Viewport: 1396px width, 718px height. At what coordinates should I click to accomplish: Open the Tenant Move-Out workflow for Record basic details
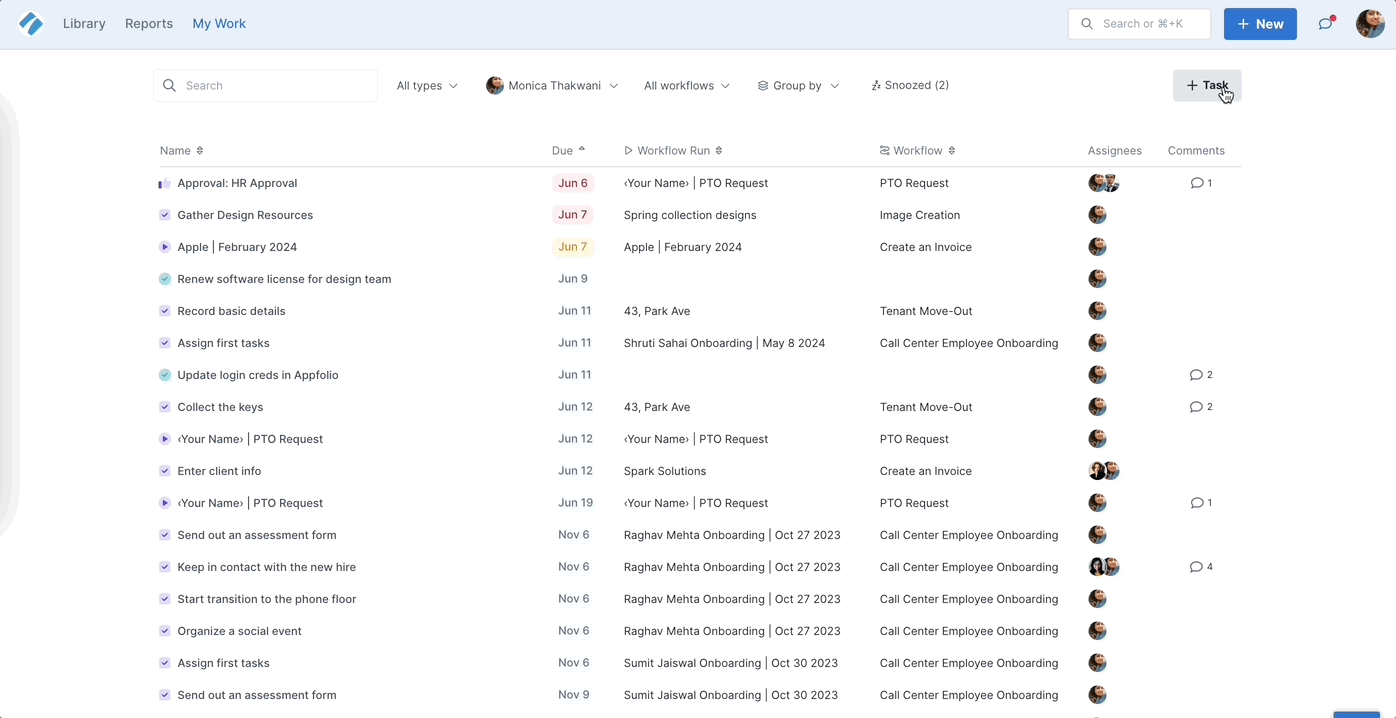[926, 311]
